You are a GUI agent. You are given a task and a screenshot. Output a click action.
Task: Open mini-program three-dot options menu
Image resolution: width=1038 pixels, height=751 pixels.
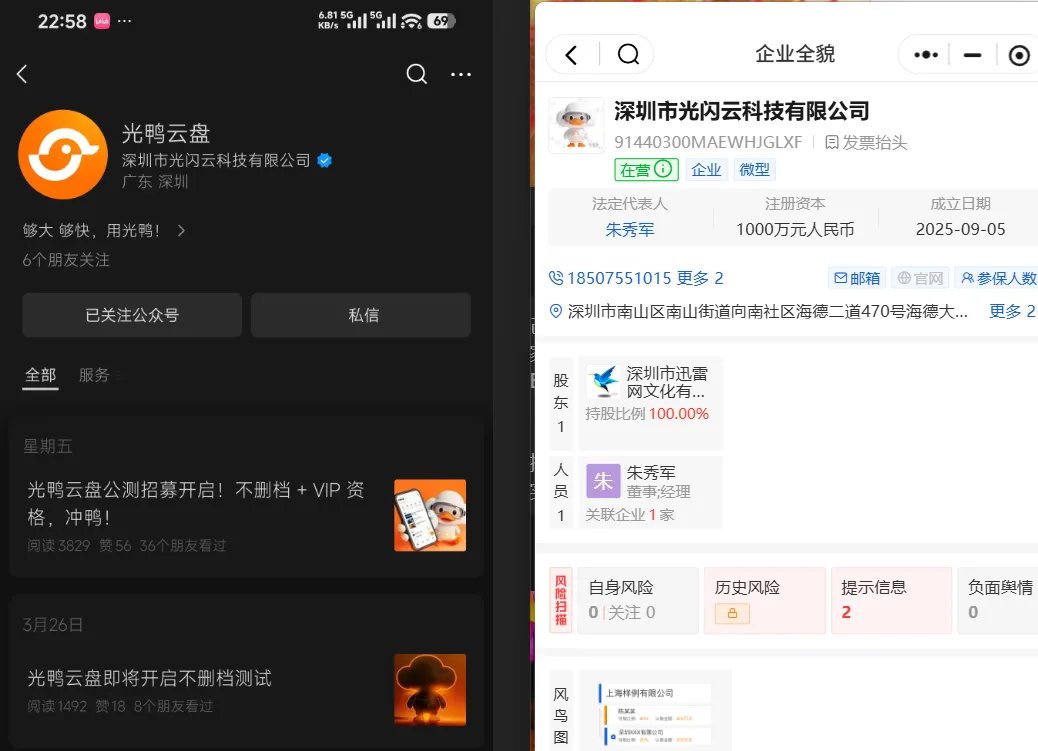click(x=925, y=54)
